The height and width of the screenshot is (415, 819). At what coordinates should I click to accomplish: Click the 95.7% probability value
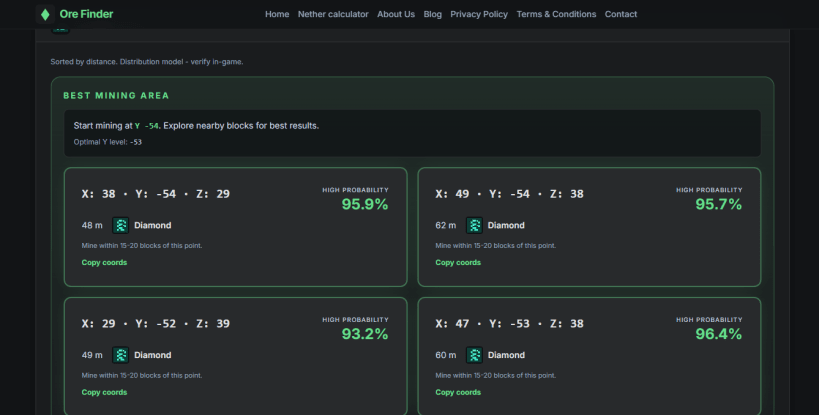[x=718, y=204]
